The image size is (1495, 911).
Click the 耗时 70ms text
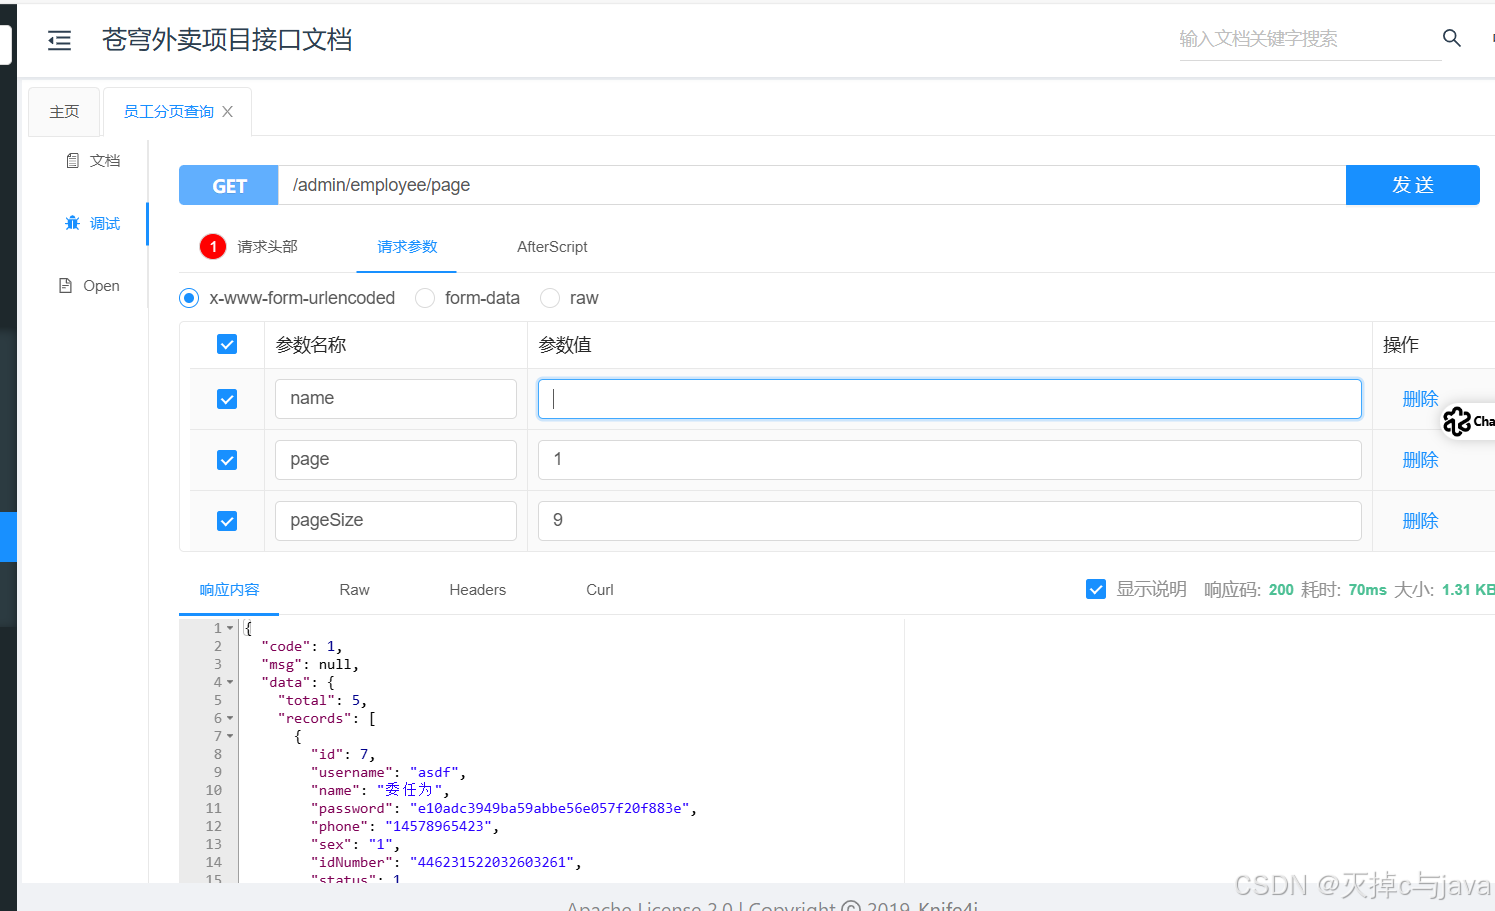(x=1344, y=590)
